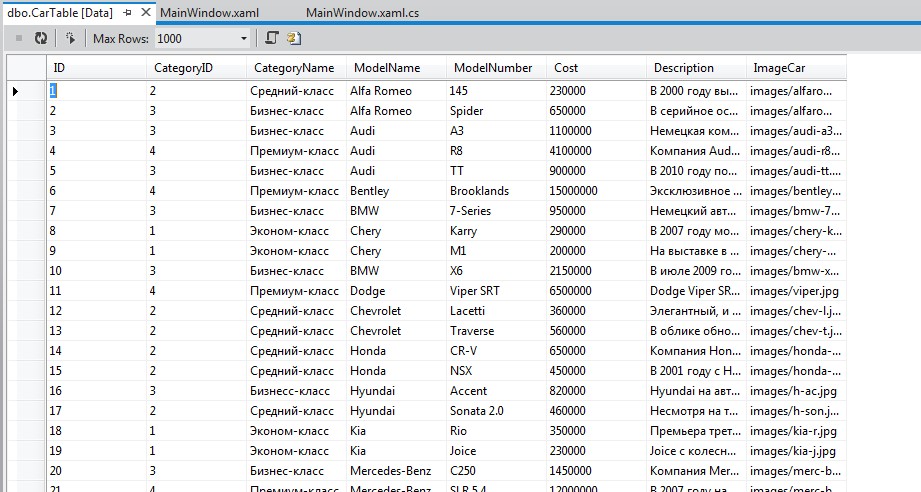Click the 'Spider' ModelNumber cell

click(496, 111)
